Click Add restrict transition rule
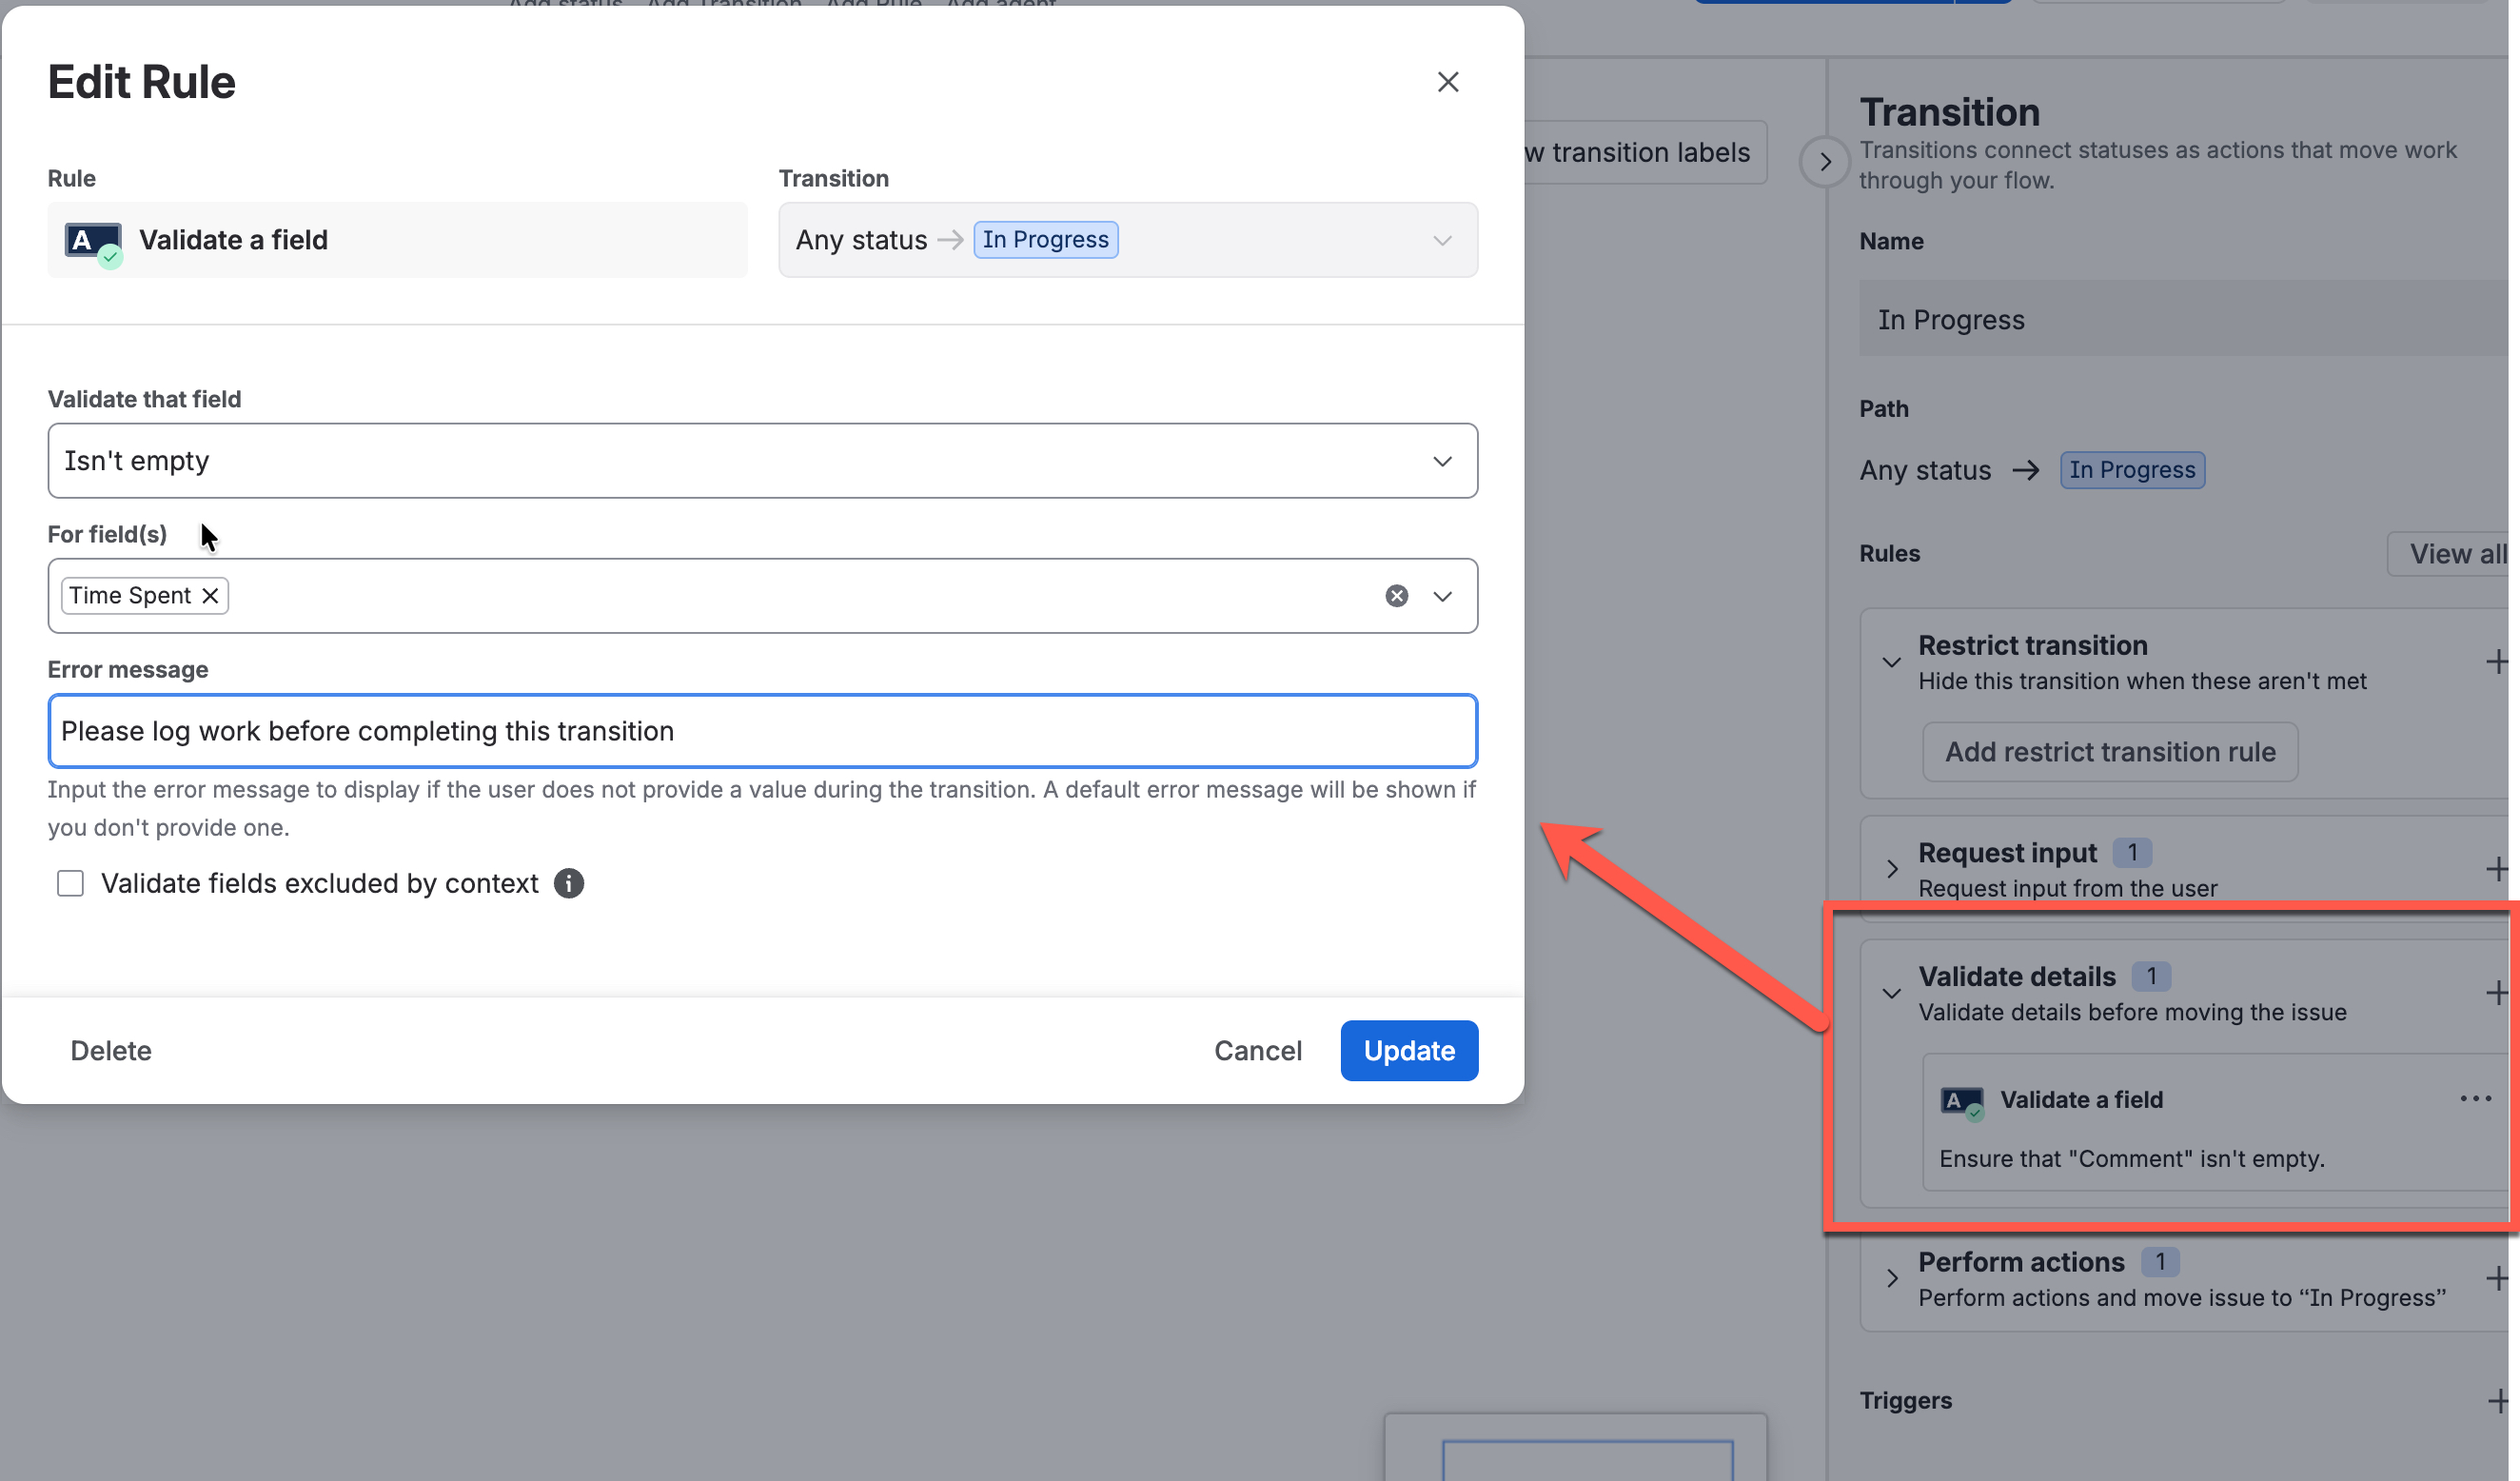The image size is (2520, 1481). point(2109,751)
